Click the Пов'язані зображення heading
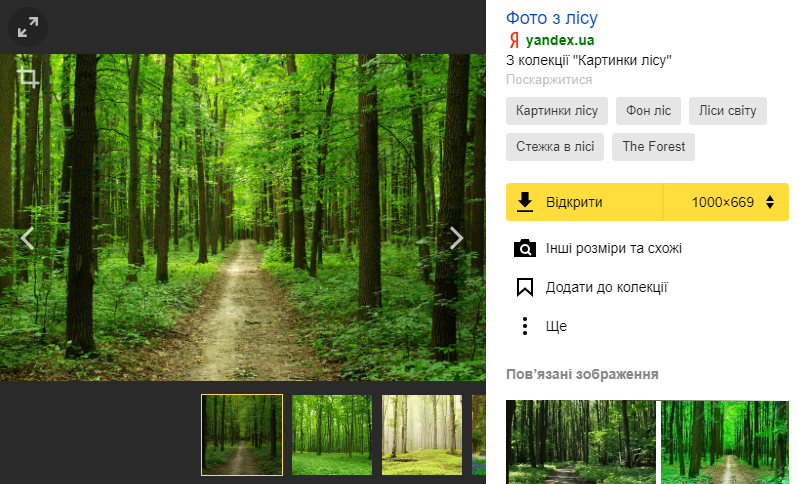 (x=582, y=374)
